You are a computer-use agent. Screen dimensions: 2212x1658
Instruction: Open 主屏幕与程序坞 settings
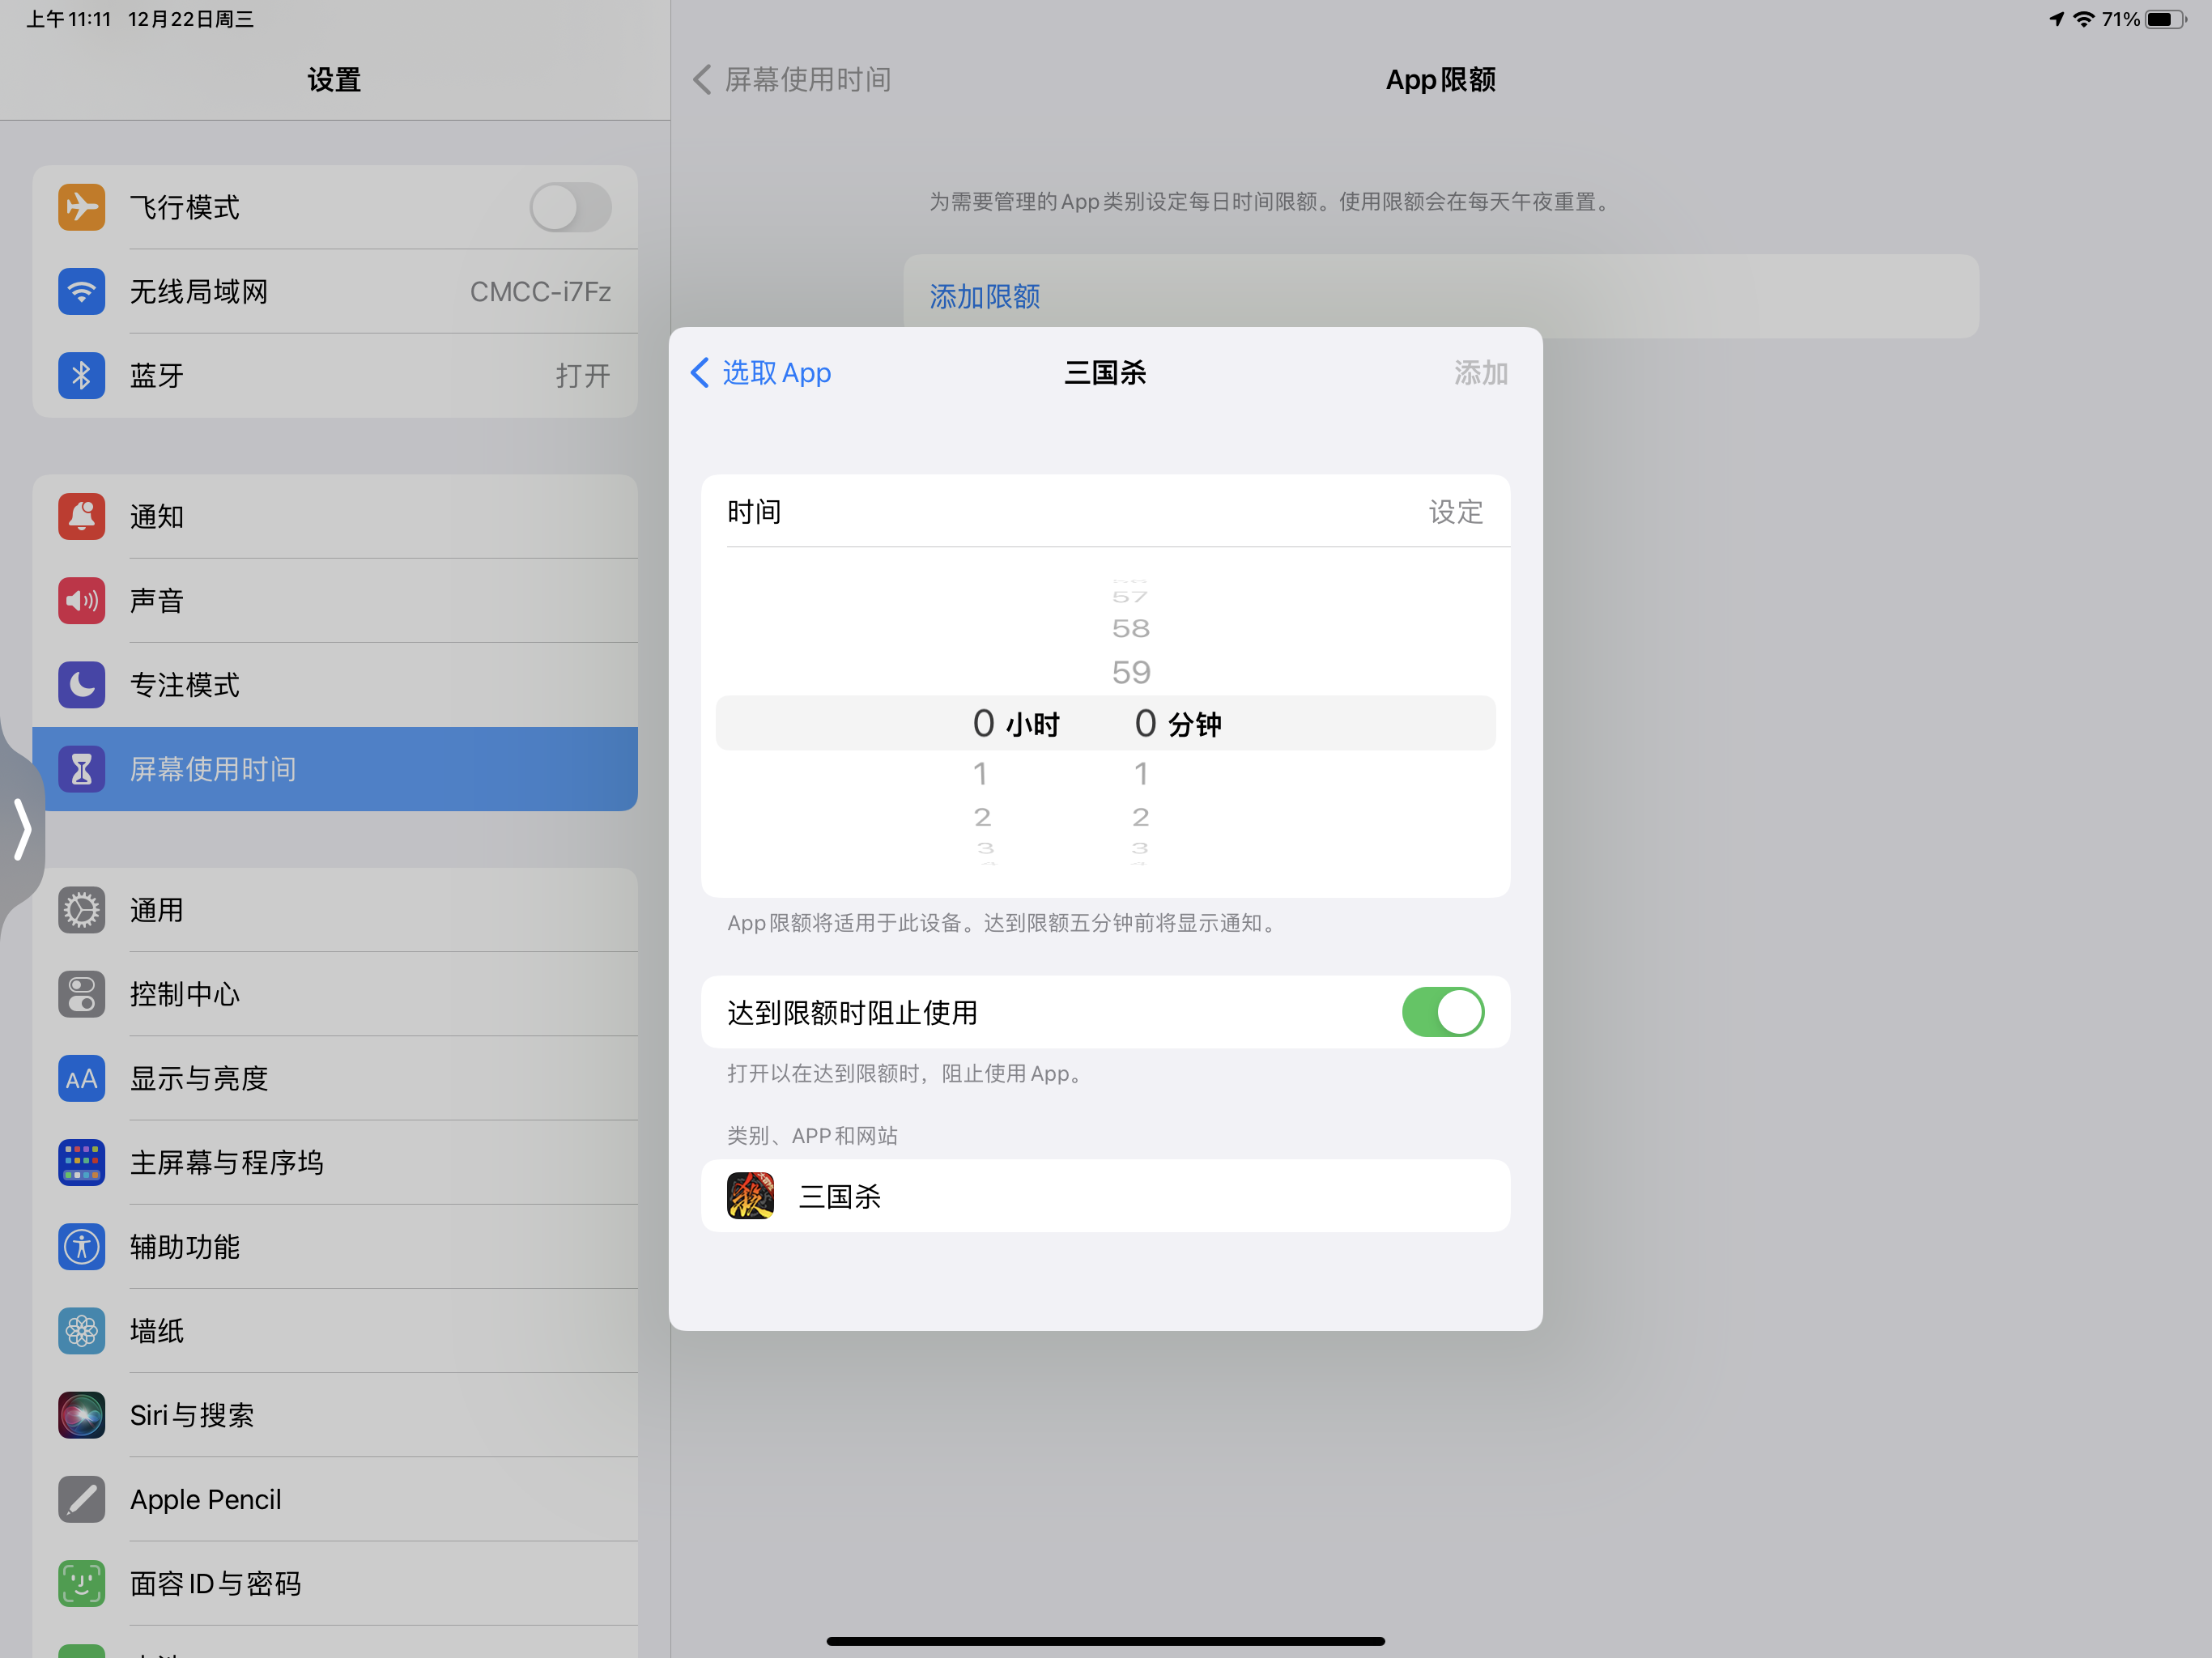pyautogui.click(x=335, y=1162)
